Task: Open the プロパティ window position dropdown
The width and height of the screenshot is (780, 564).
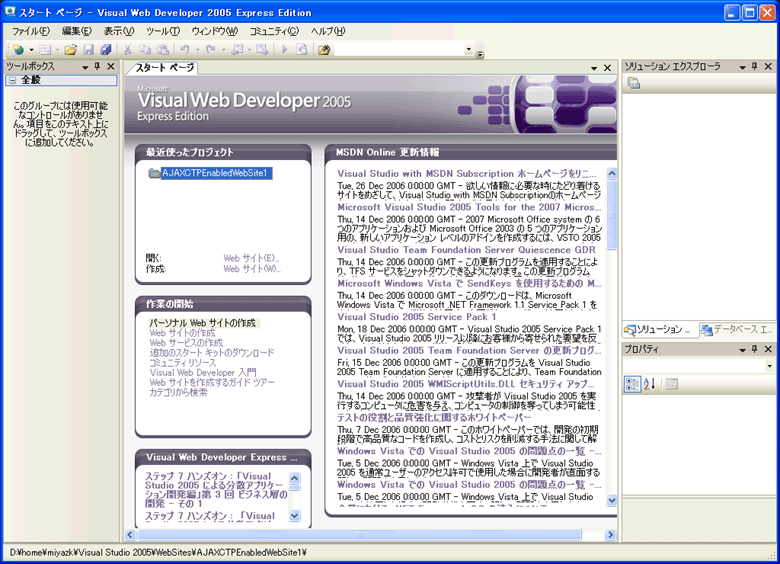Action: [x=742, y=350]
